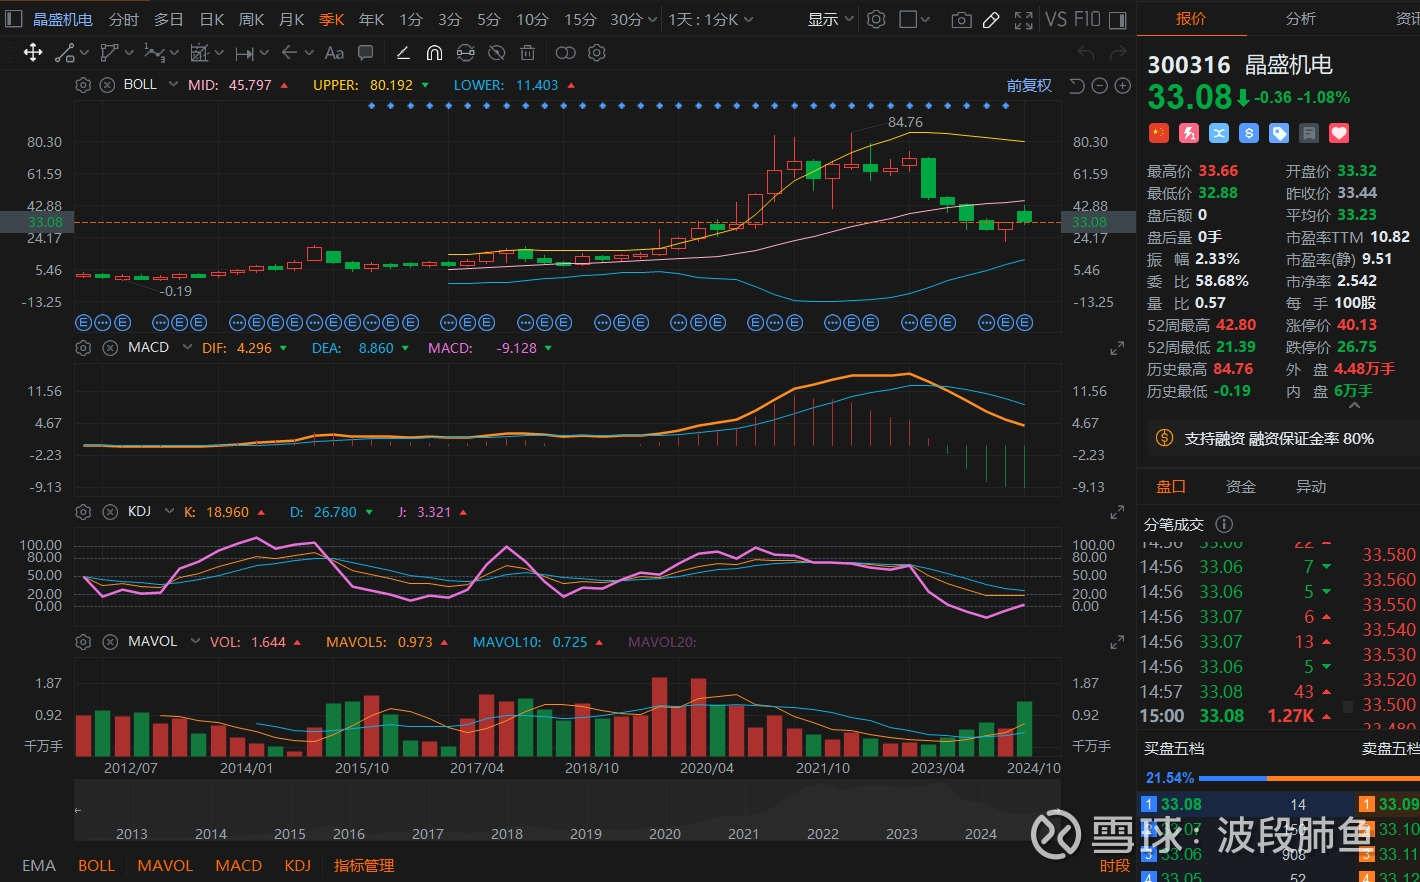Viewport: 1420px width, 882px height.
Task: Switch to 日K daily candlestick view
Action: 212,19
